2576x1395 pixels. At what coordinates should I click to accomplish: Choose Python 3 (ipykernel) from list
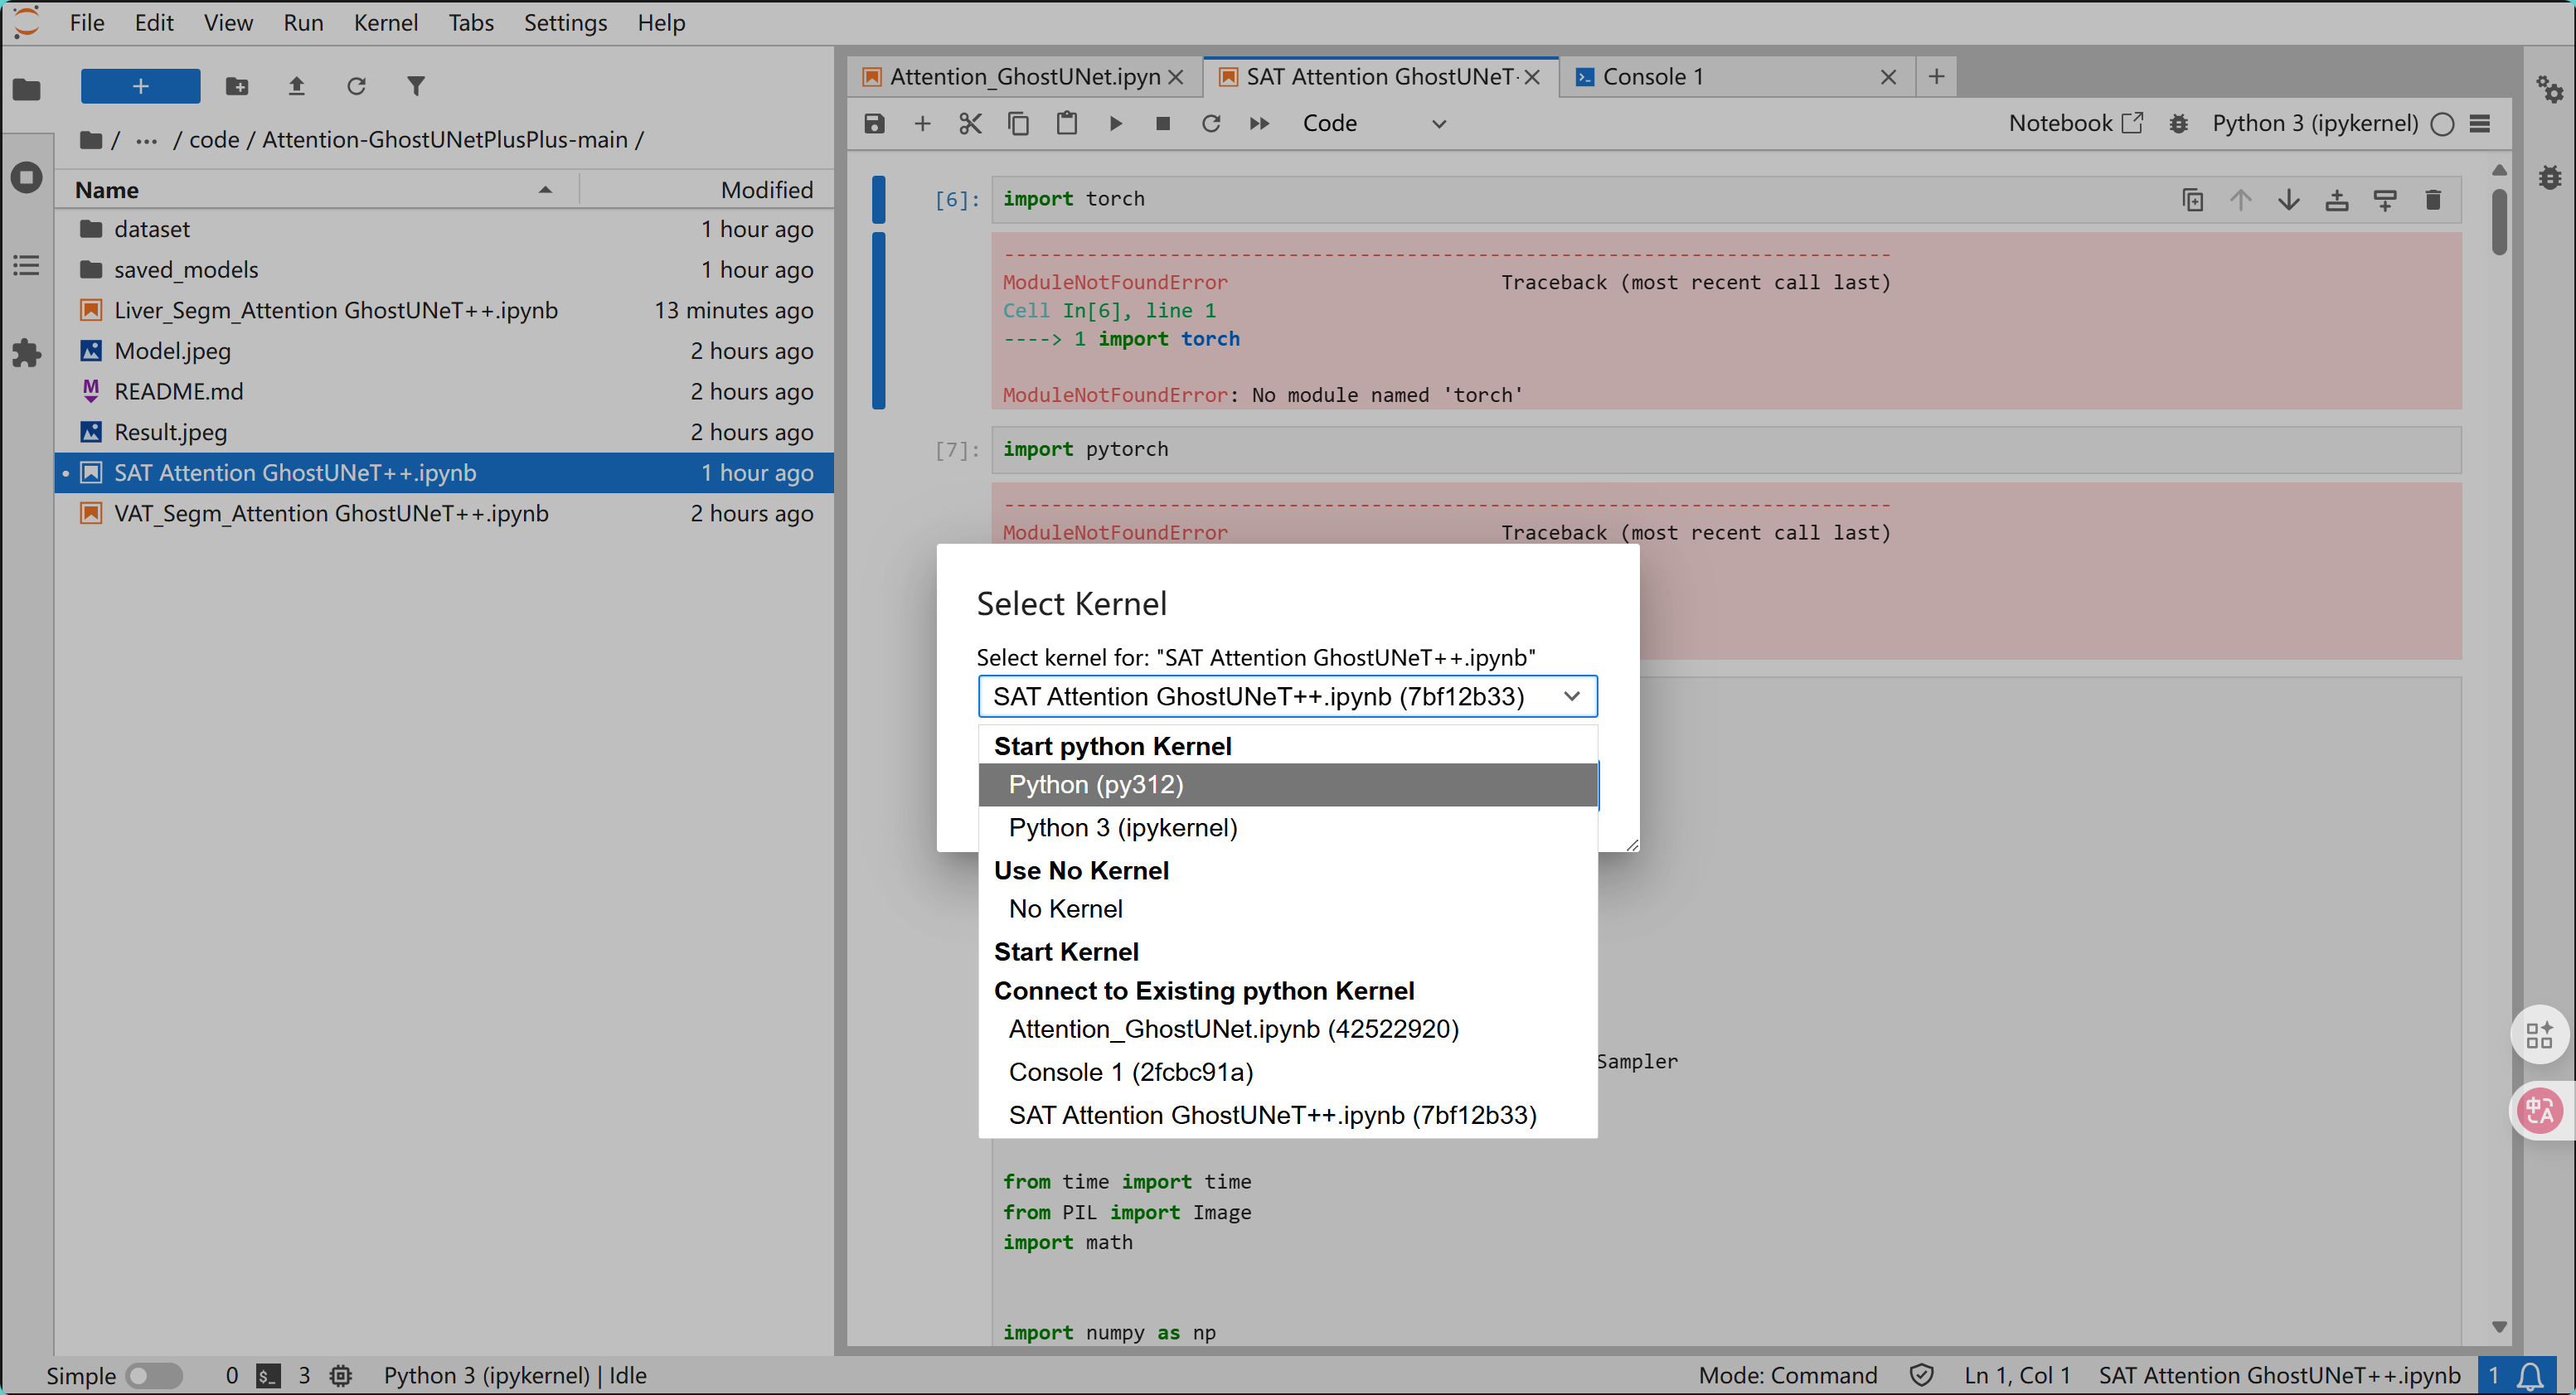(1123, 828)
